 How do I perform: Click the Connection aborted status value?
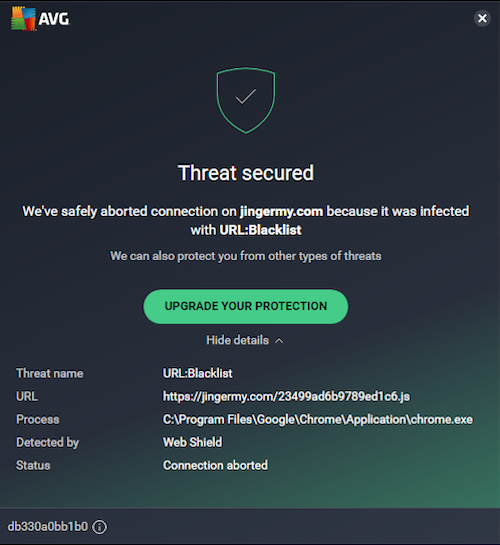[x=215, y=465]
